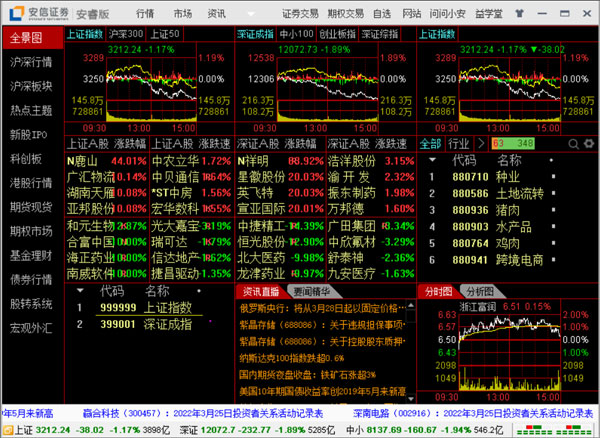The width and height of the screenshot is (600, 438).
Task: Select 期权市场 in the sidebar
Action: (31, 231)
